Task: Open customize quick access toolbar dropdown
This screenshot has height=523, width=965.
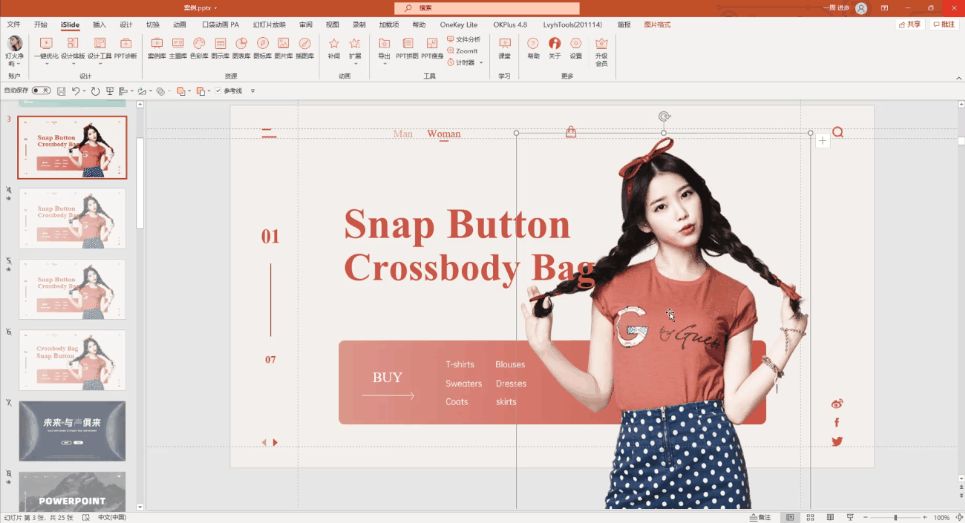Action: [252, 91]
